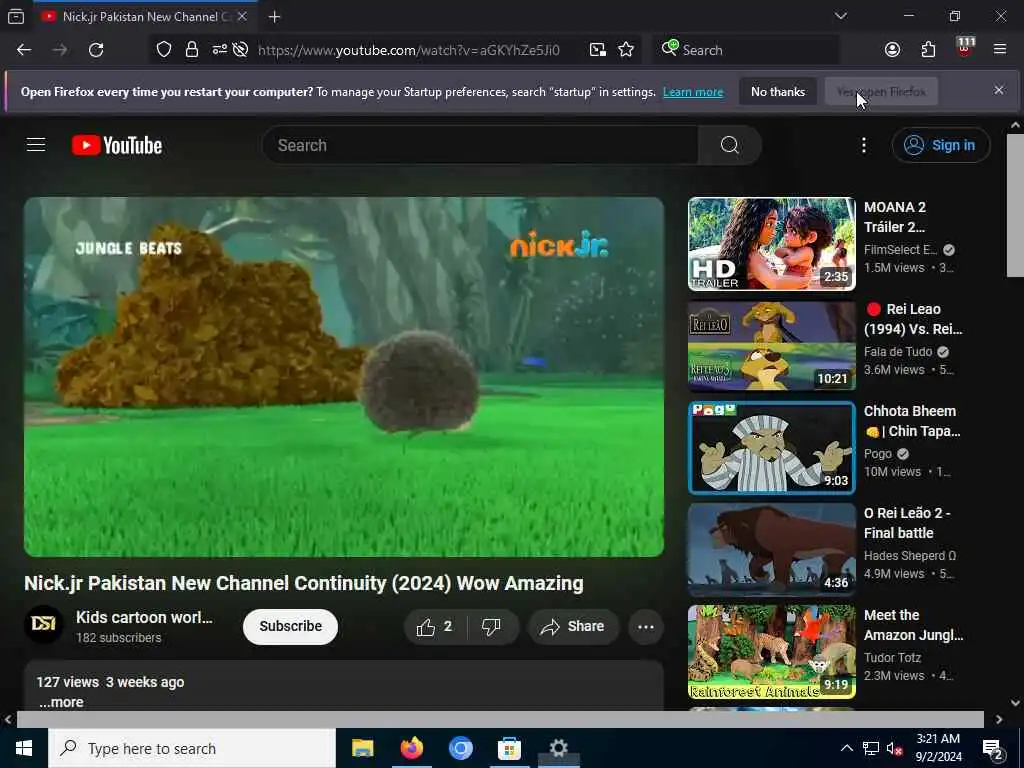Click the Firefox Search box

745,50
